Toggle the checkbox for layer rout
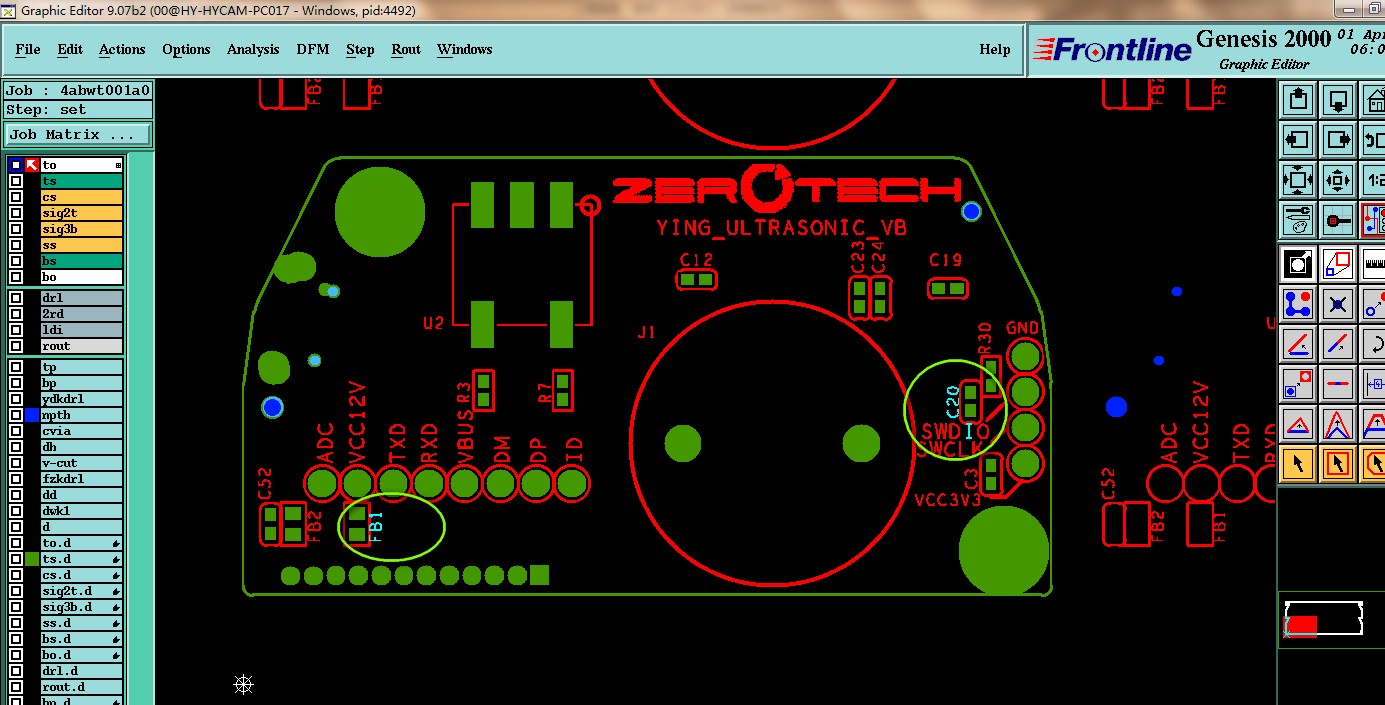 (16, 346)
